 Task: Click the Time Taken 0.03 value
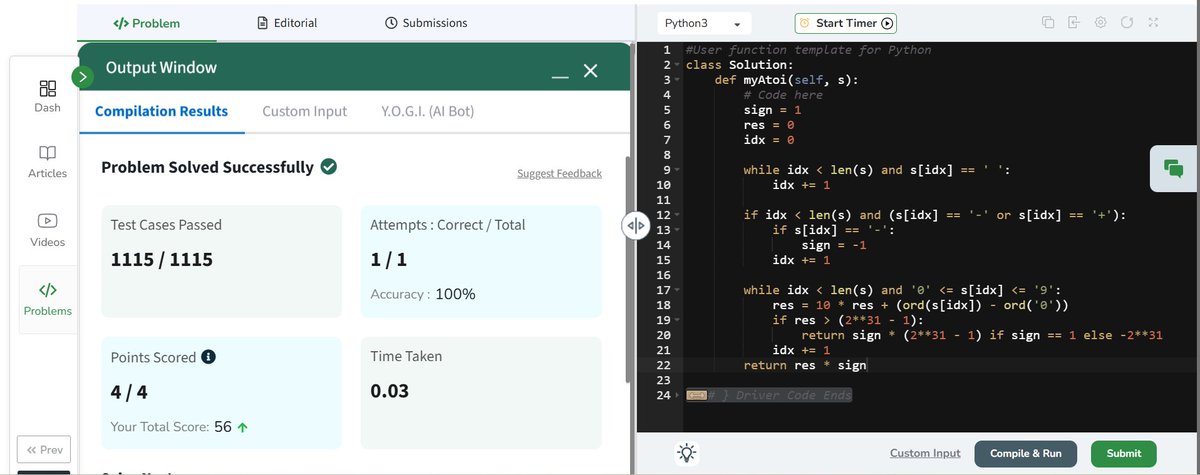pyautogui.click(x=390, y=391)
